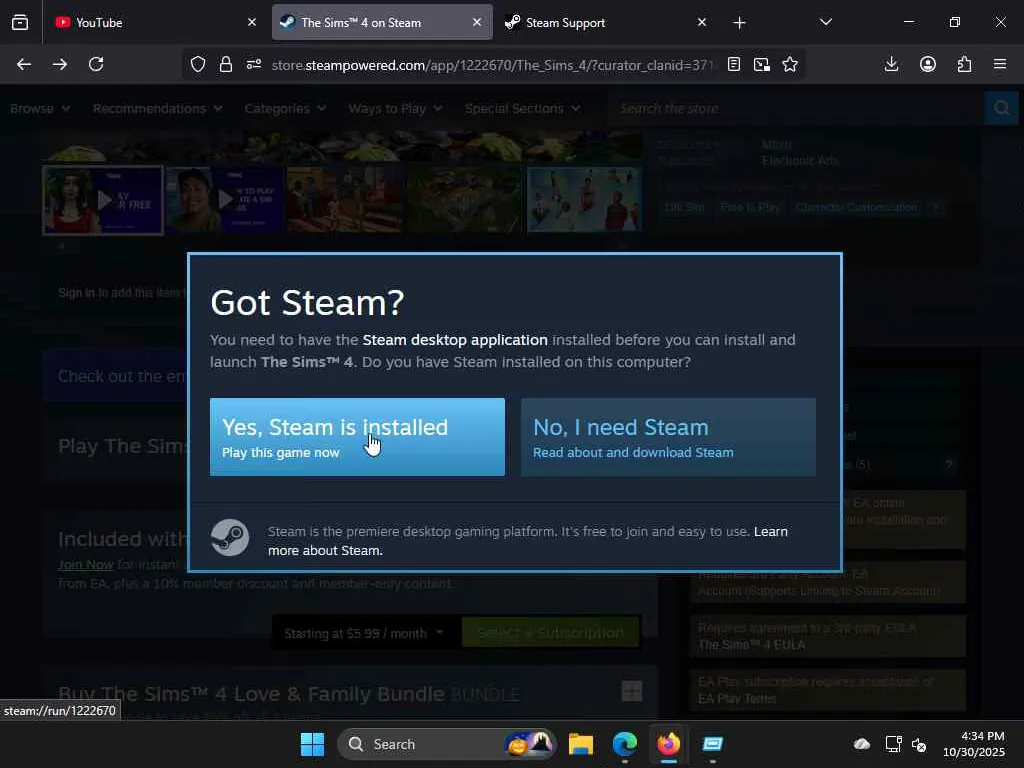Screen dimensions: 1024x768
Task: Expand the Recommendations menu
Action: (157, 108)
